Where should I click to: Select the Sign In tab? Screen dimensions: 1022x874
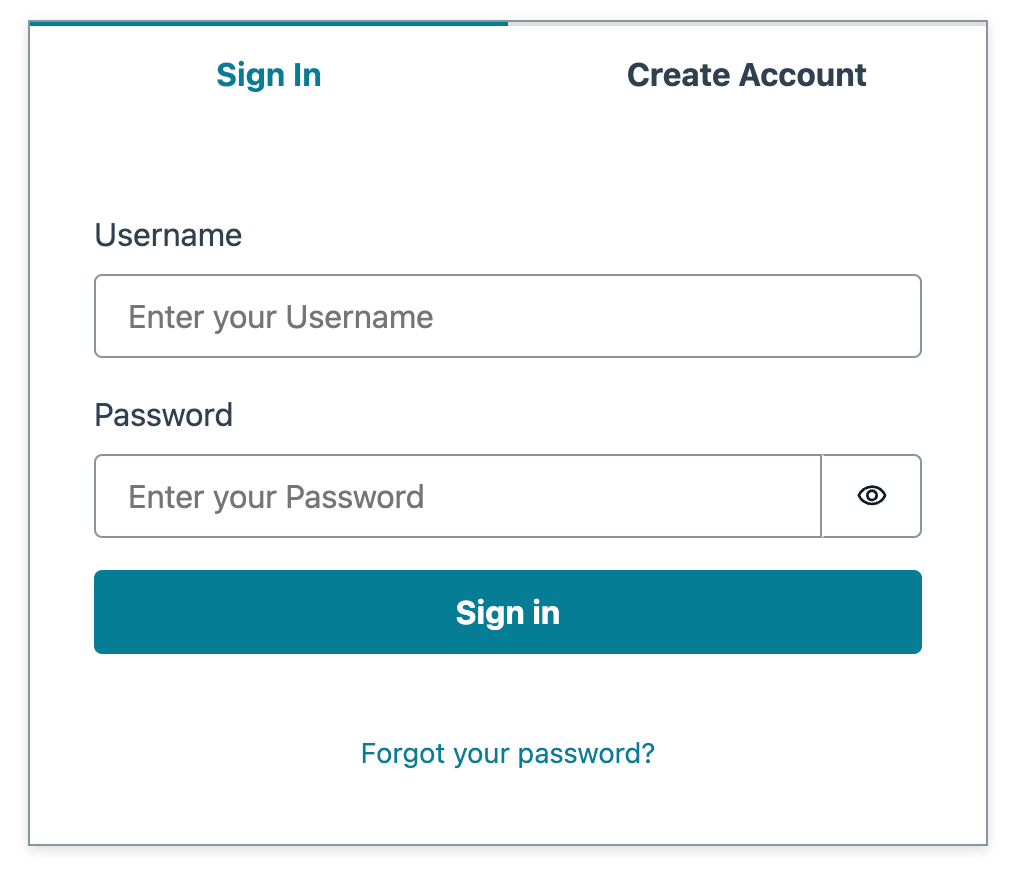pos(269,75)
